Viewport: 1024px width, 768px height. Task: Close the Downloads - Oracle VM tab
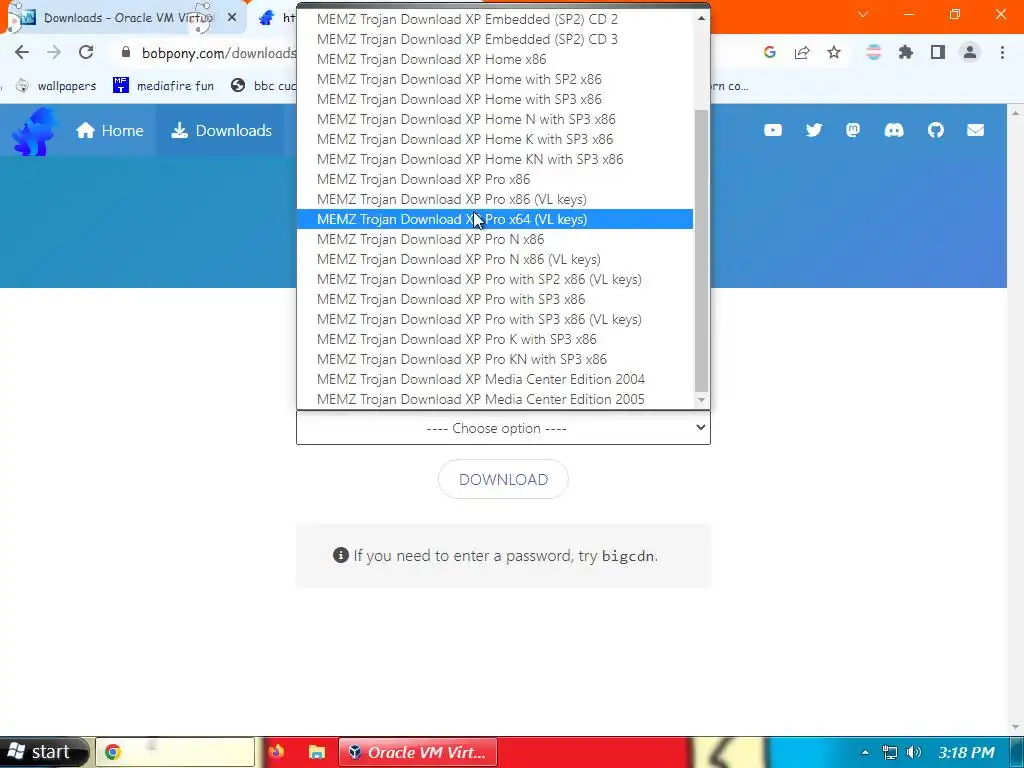pos(232,18)
